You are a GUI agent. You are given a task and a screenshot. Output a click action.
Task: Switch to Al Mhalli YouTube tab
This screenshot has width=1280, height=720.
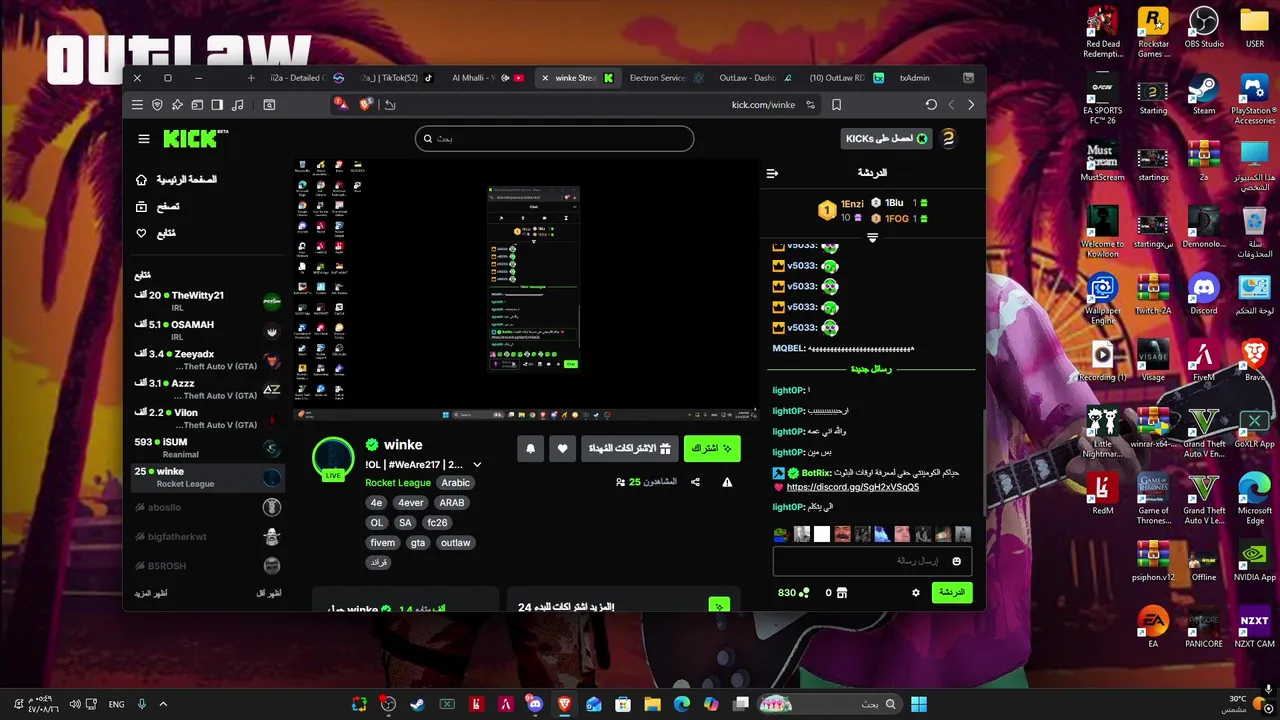(487, 77)
